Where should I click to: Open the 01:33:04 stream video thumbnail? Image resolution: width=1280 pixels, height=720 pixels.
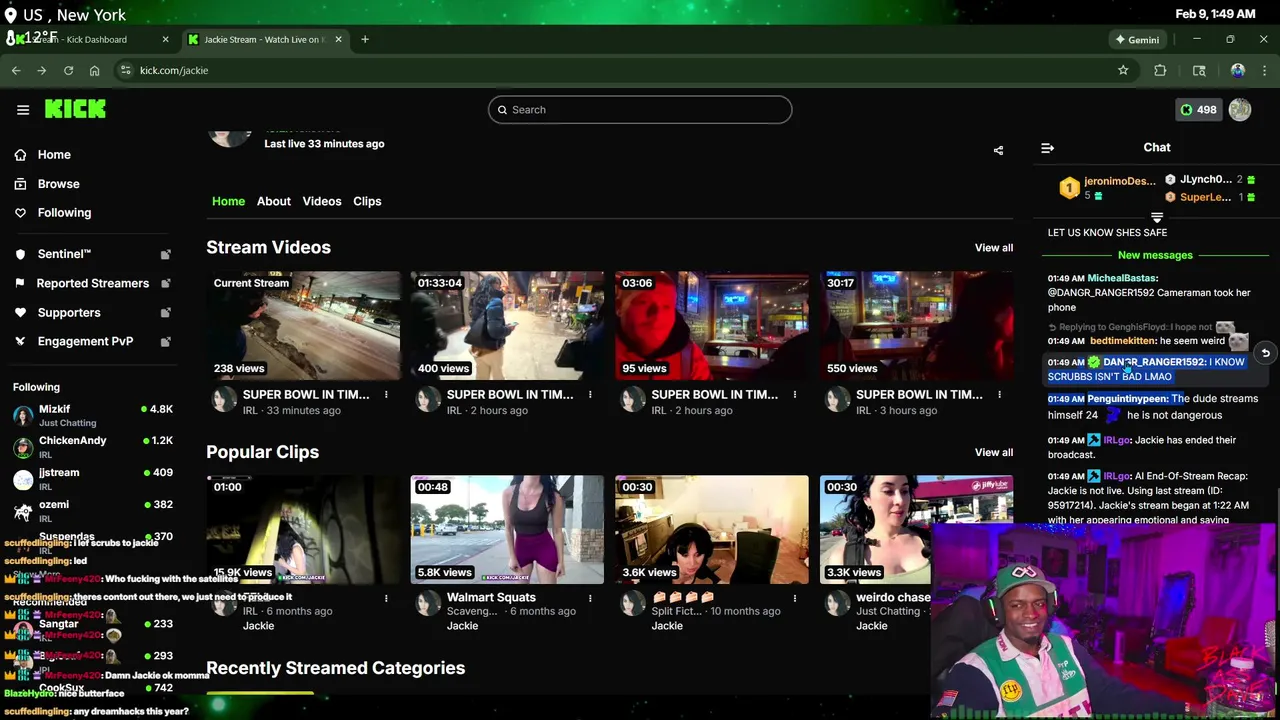[507, 325]
